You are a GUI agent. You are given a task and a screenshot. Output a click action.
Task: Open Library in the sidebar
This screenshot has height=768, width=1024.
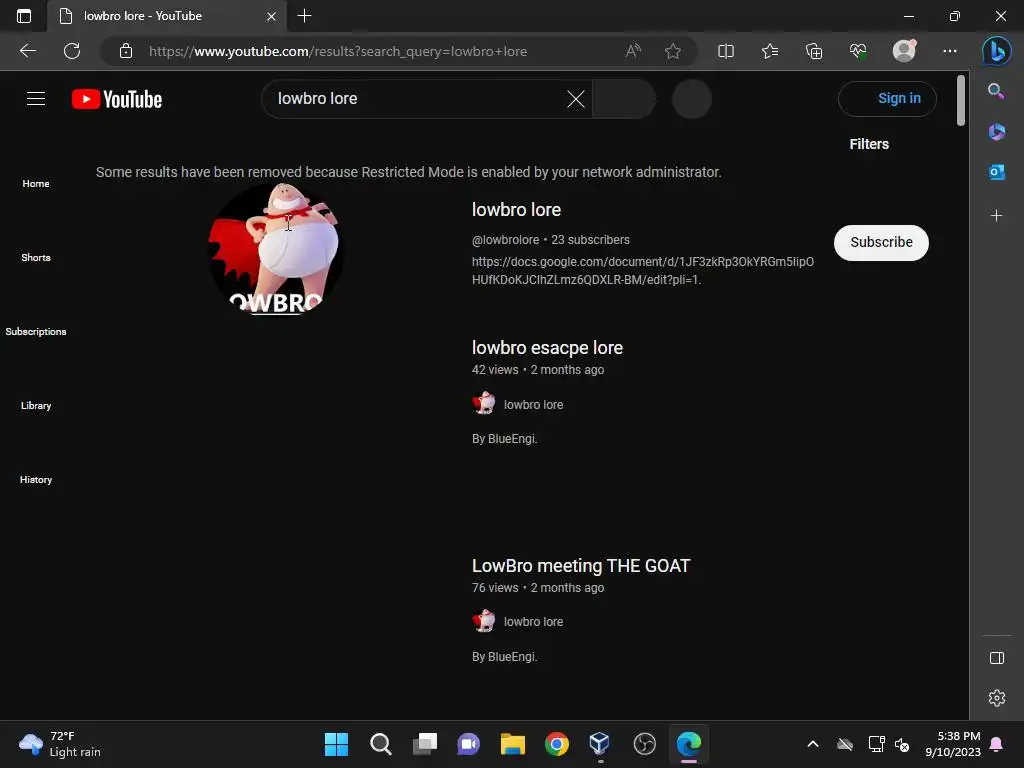pyautogui.click(x=36, y=406)
